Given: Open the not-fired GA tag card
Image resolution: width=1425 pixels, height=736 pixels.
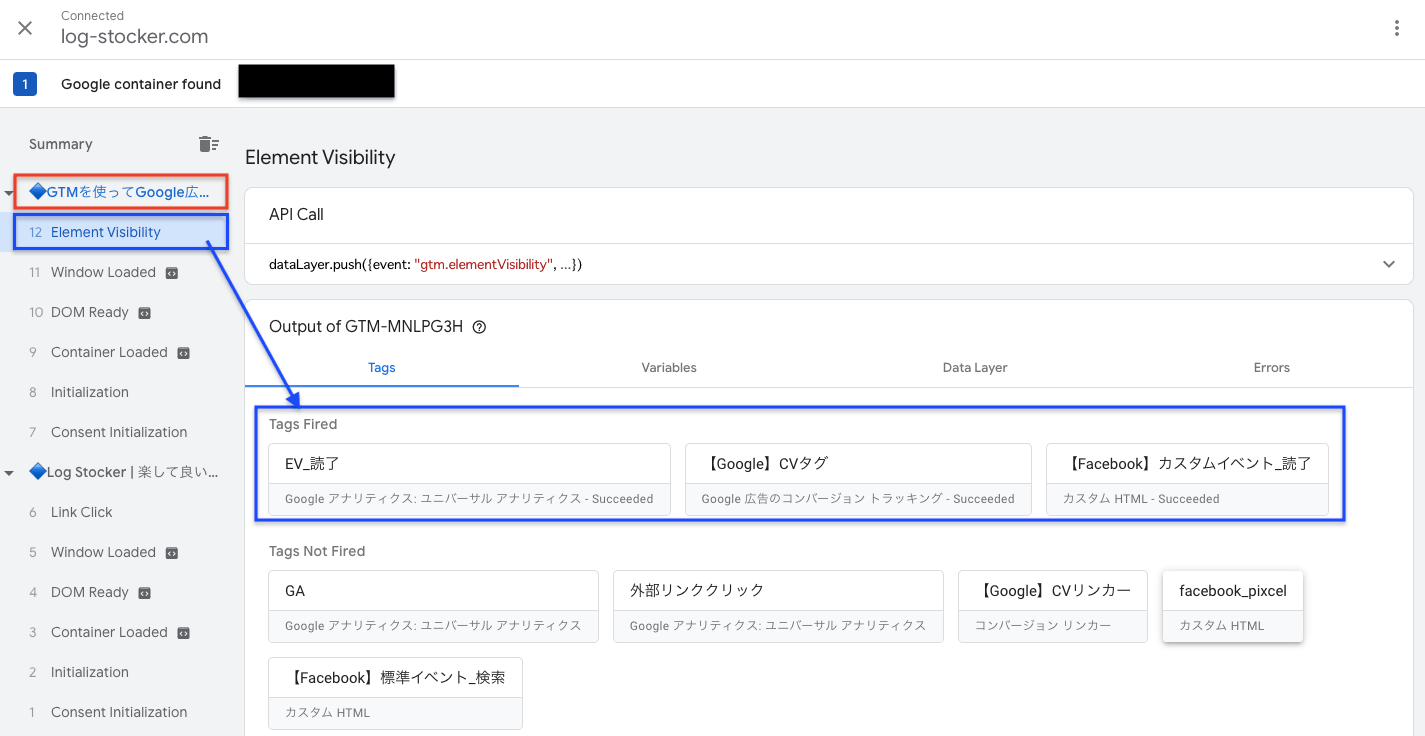Looking at the screenshot, I should (x=433, y=607).
